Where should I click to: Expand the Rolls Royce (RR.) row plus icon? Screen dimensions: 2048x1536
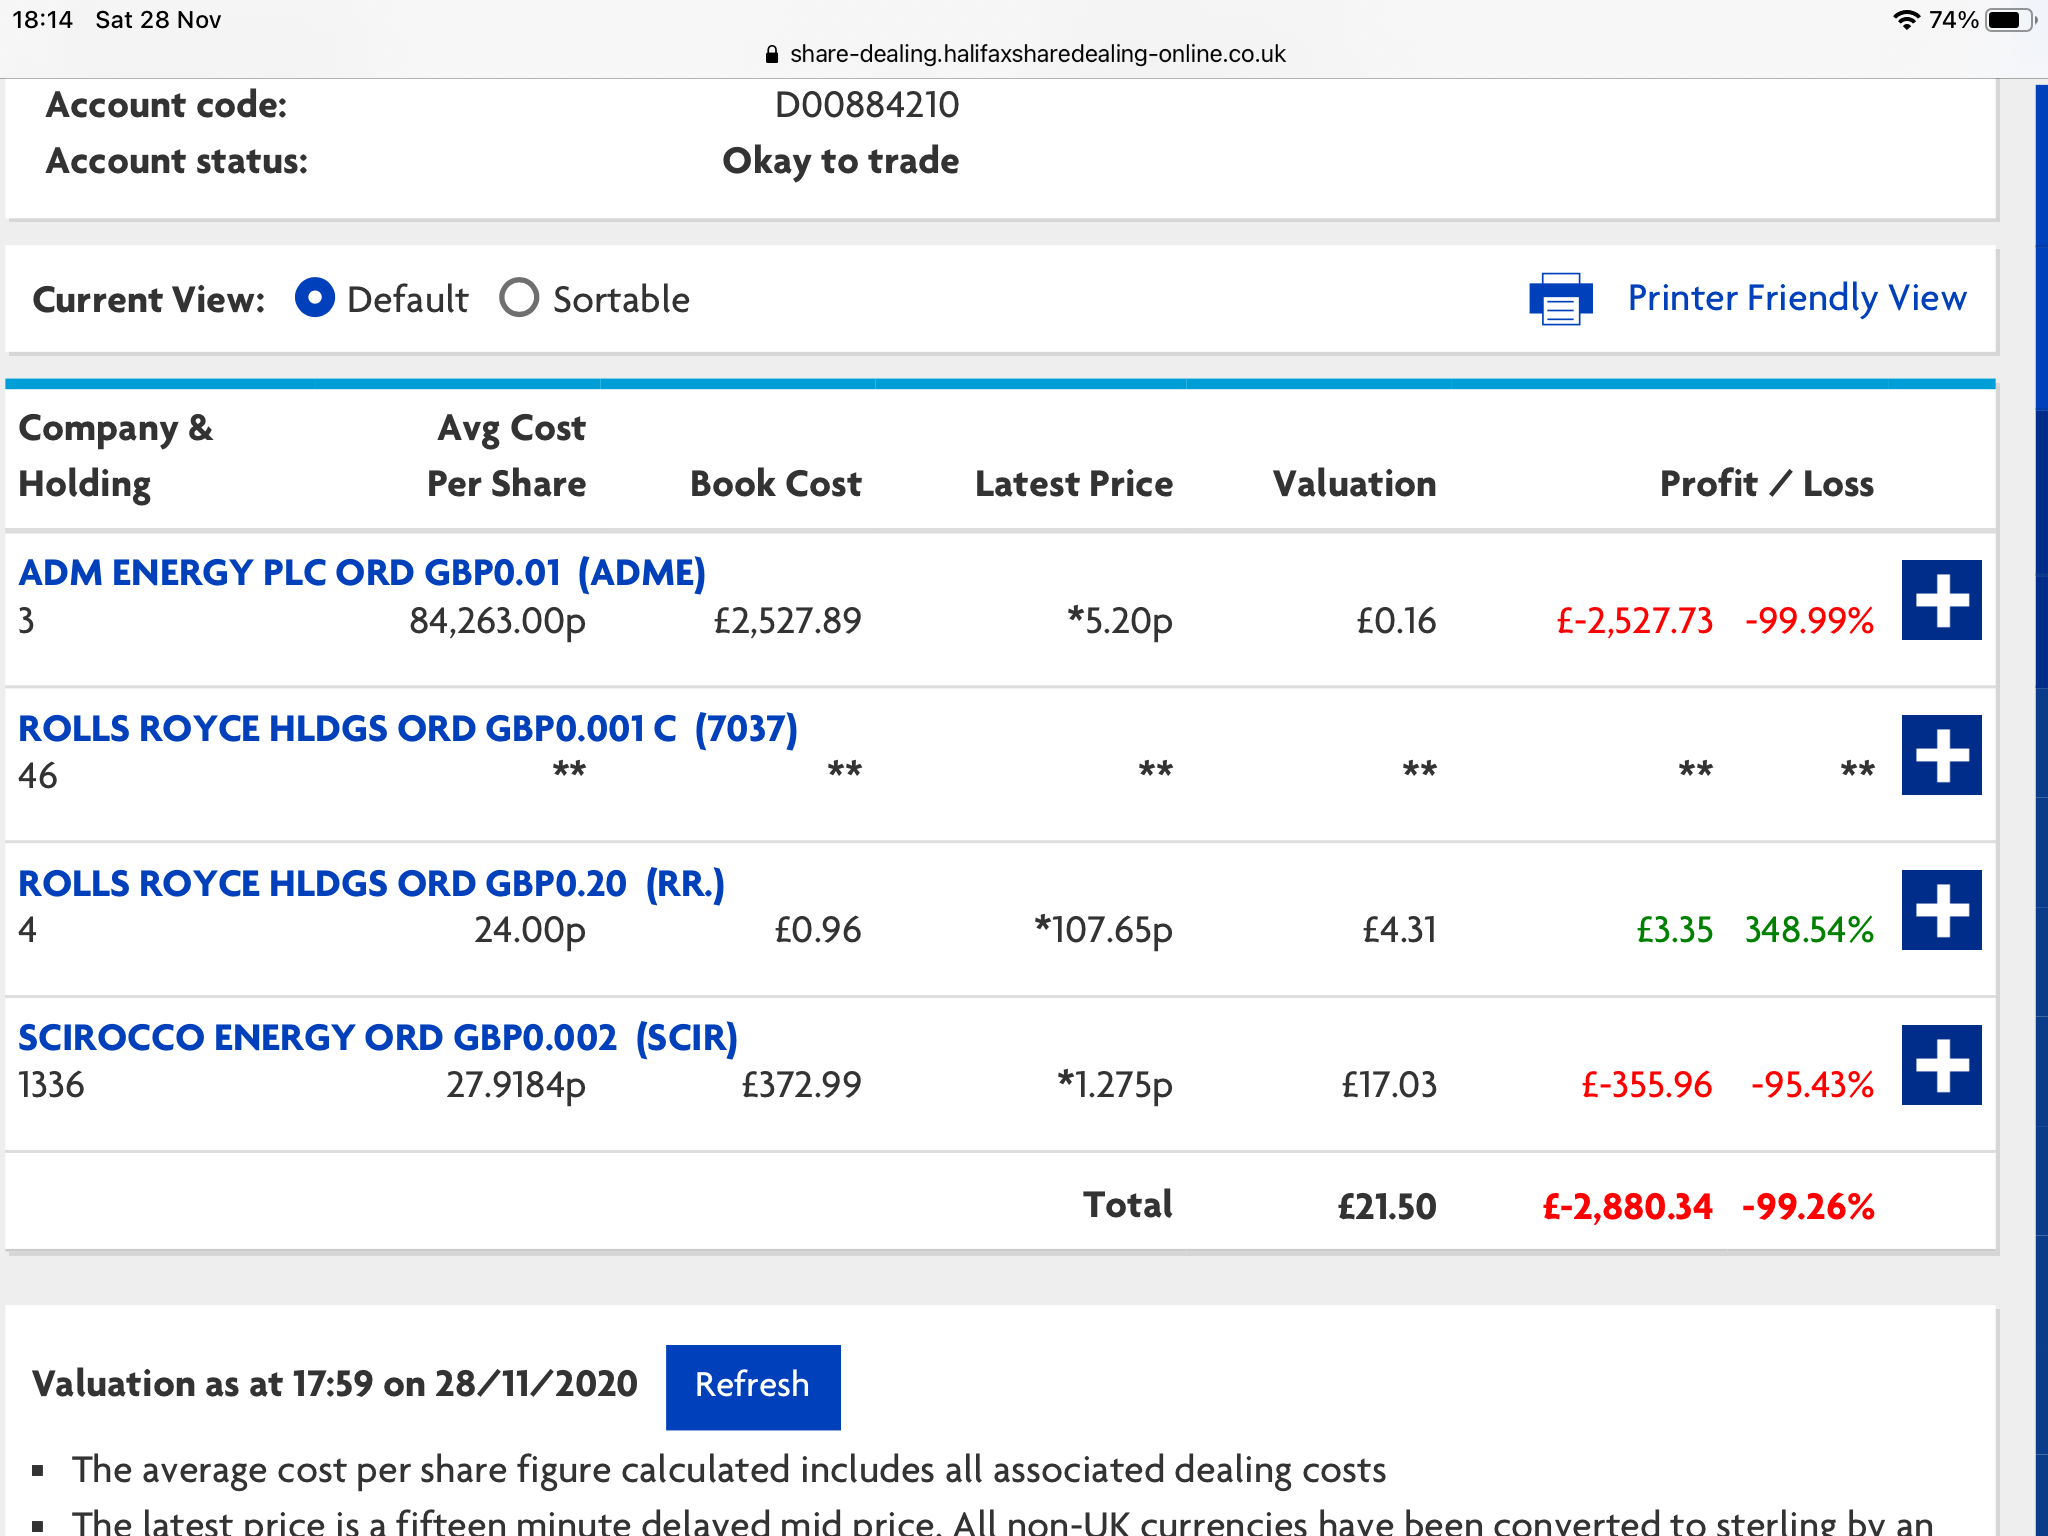pos(1941,910)
